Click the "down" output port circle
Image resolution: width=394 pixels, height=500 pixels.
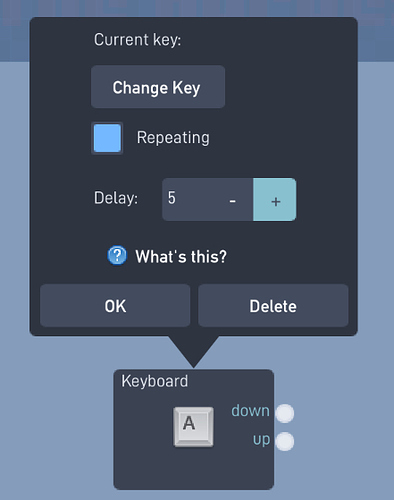point(285,413)
